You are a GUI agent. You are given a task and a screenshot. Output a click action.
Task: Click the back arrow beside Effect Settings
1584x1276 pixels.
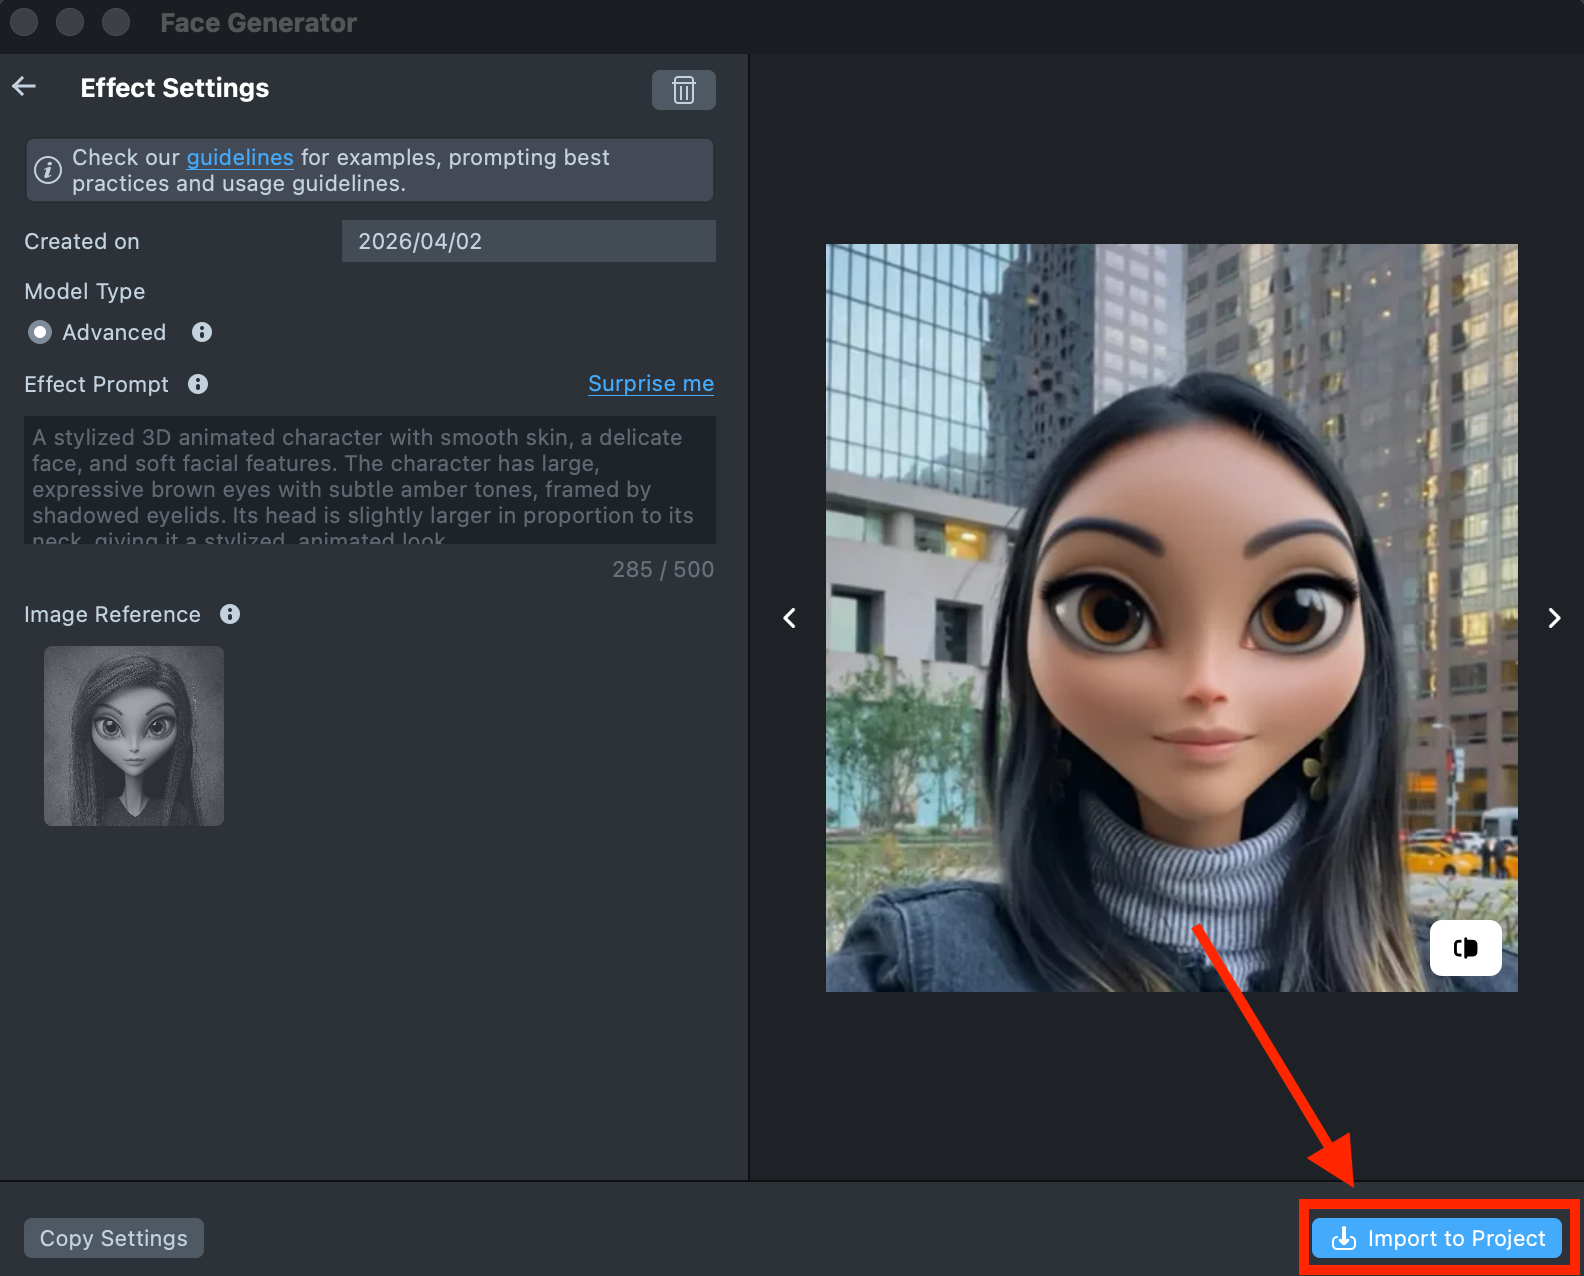point(25,87)
